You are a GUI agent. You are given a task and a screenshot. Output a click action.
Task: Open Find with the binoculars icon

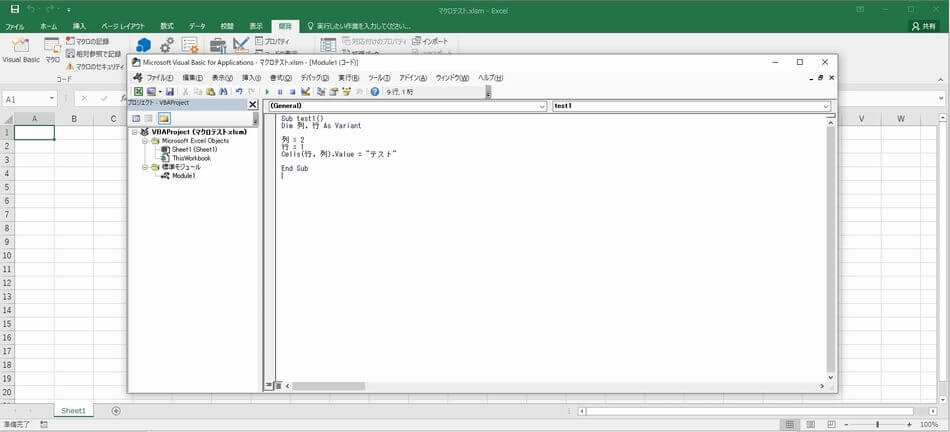tap(223, 91)
